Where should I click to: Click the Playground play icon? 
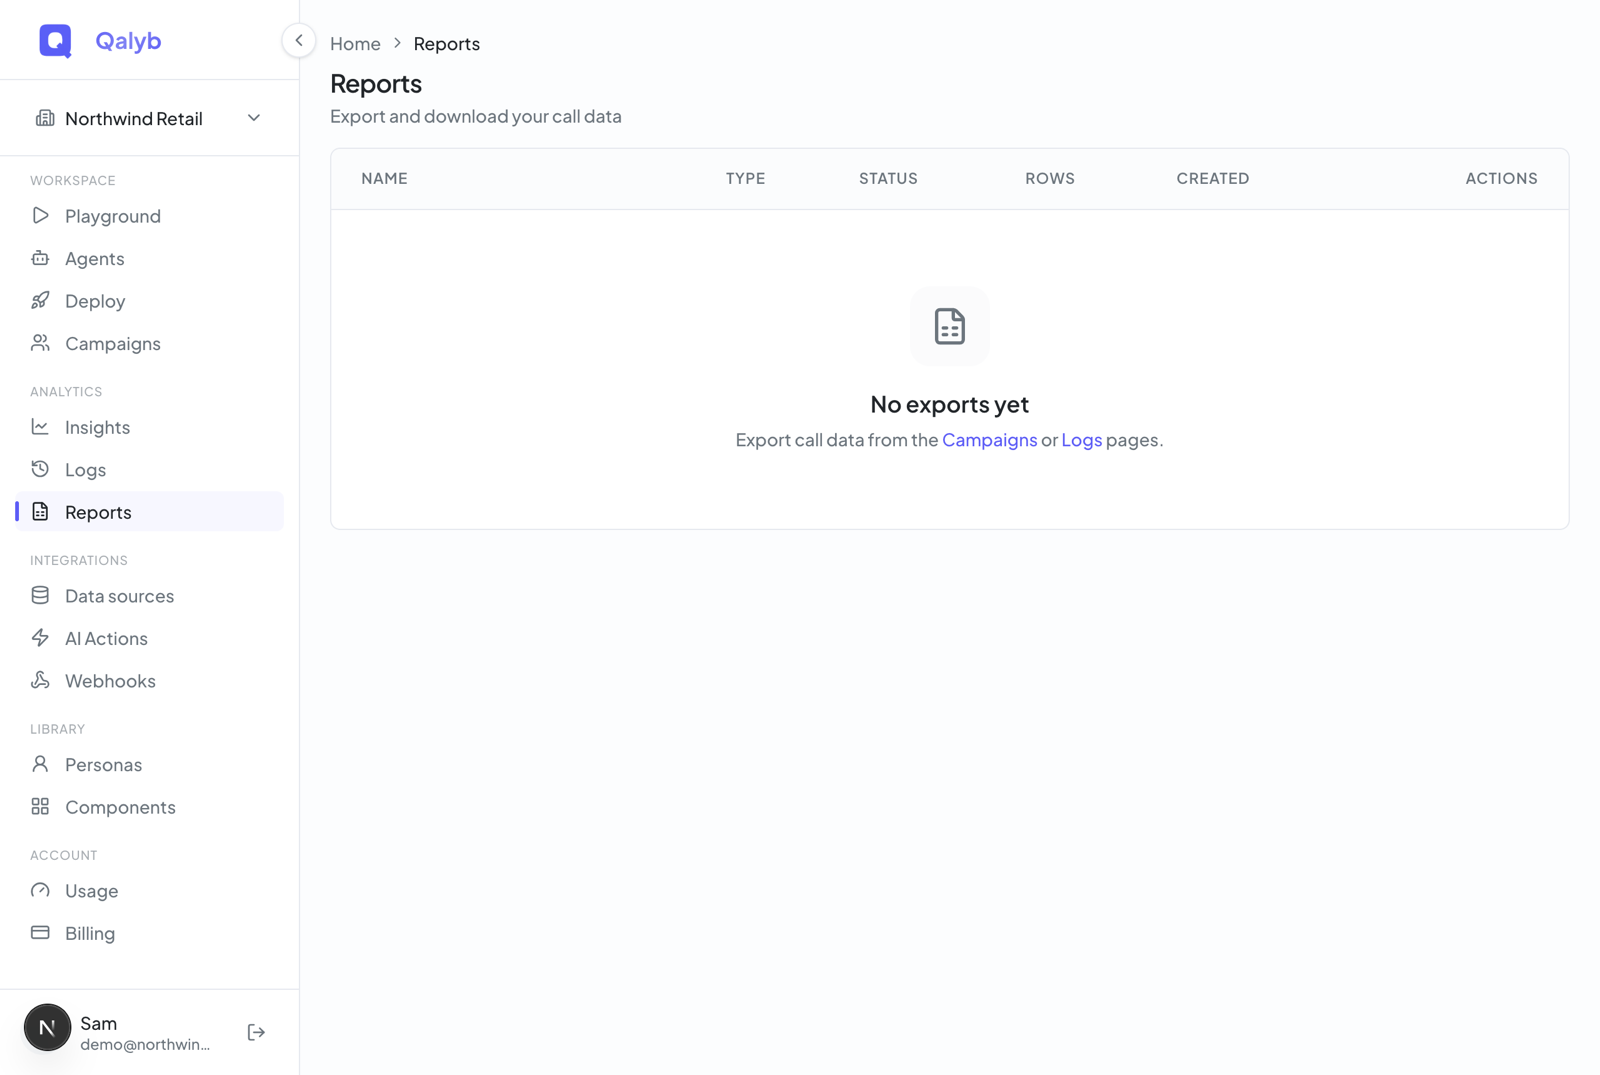[40, 216]
